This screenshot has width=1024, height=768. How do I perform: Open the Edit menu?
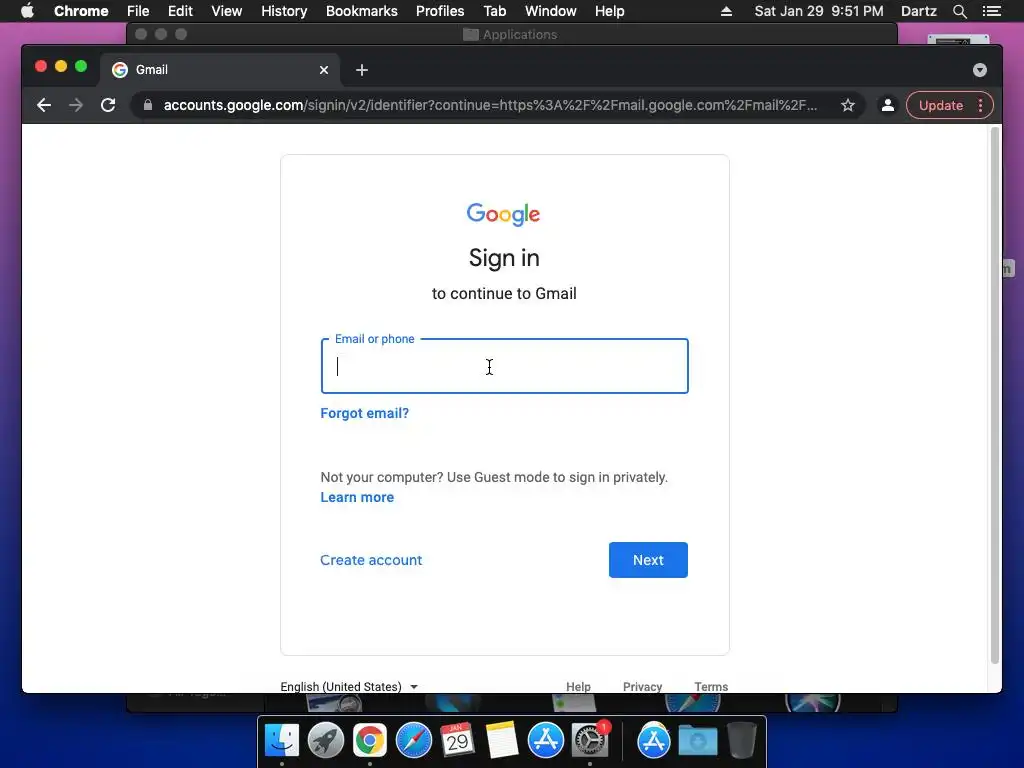[x=180, y=11]
